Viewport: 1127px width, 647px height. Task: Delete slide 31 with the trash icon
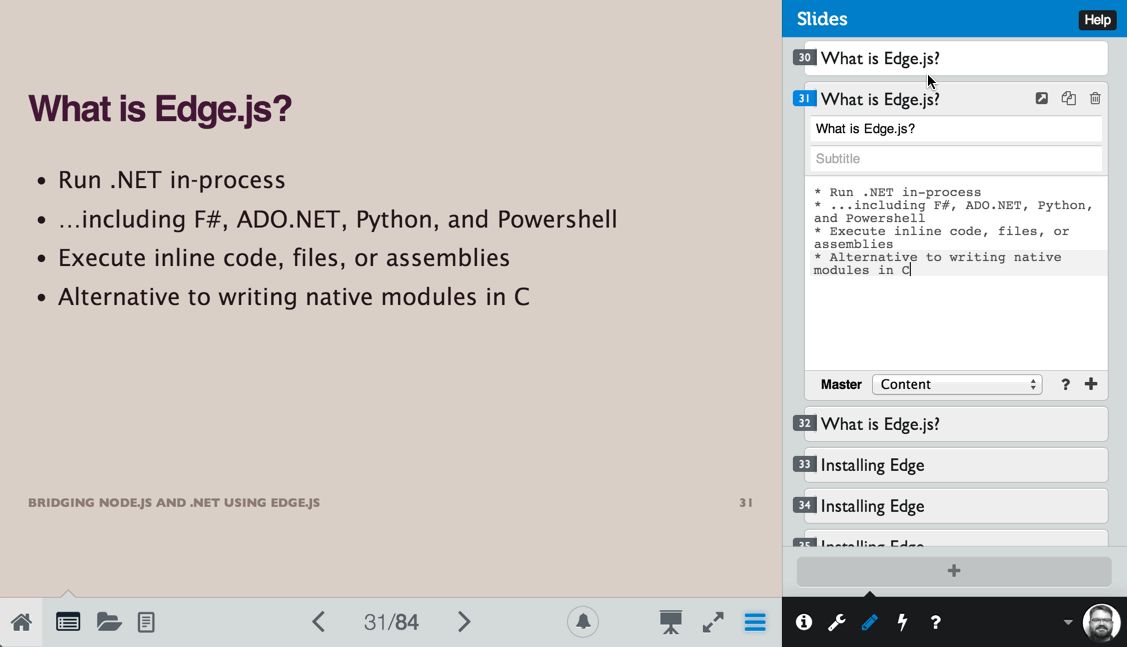coord(1095,98)
